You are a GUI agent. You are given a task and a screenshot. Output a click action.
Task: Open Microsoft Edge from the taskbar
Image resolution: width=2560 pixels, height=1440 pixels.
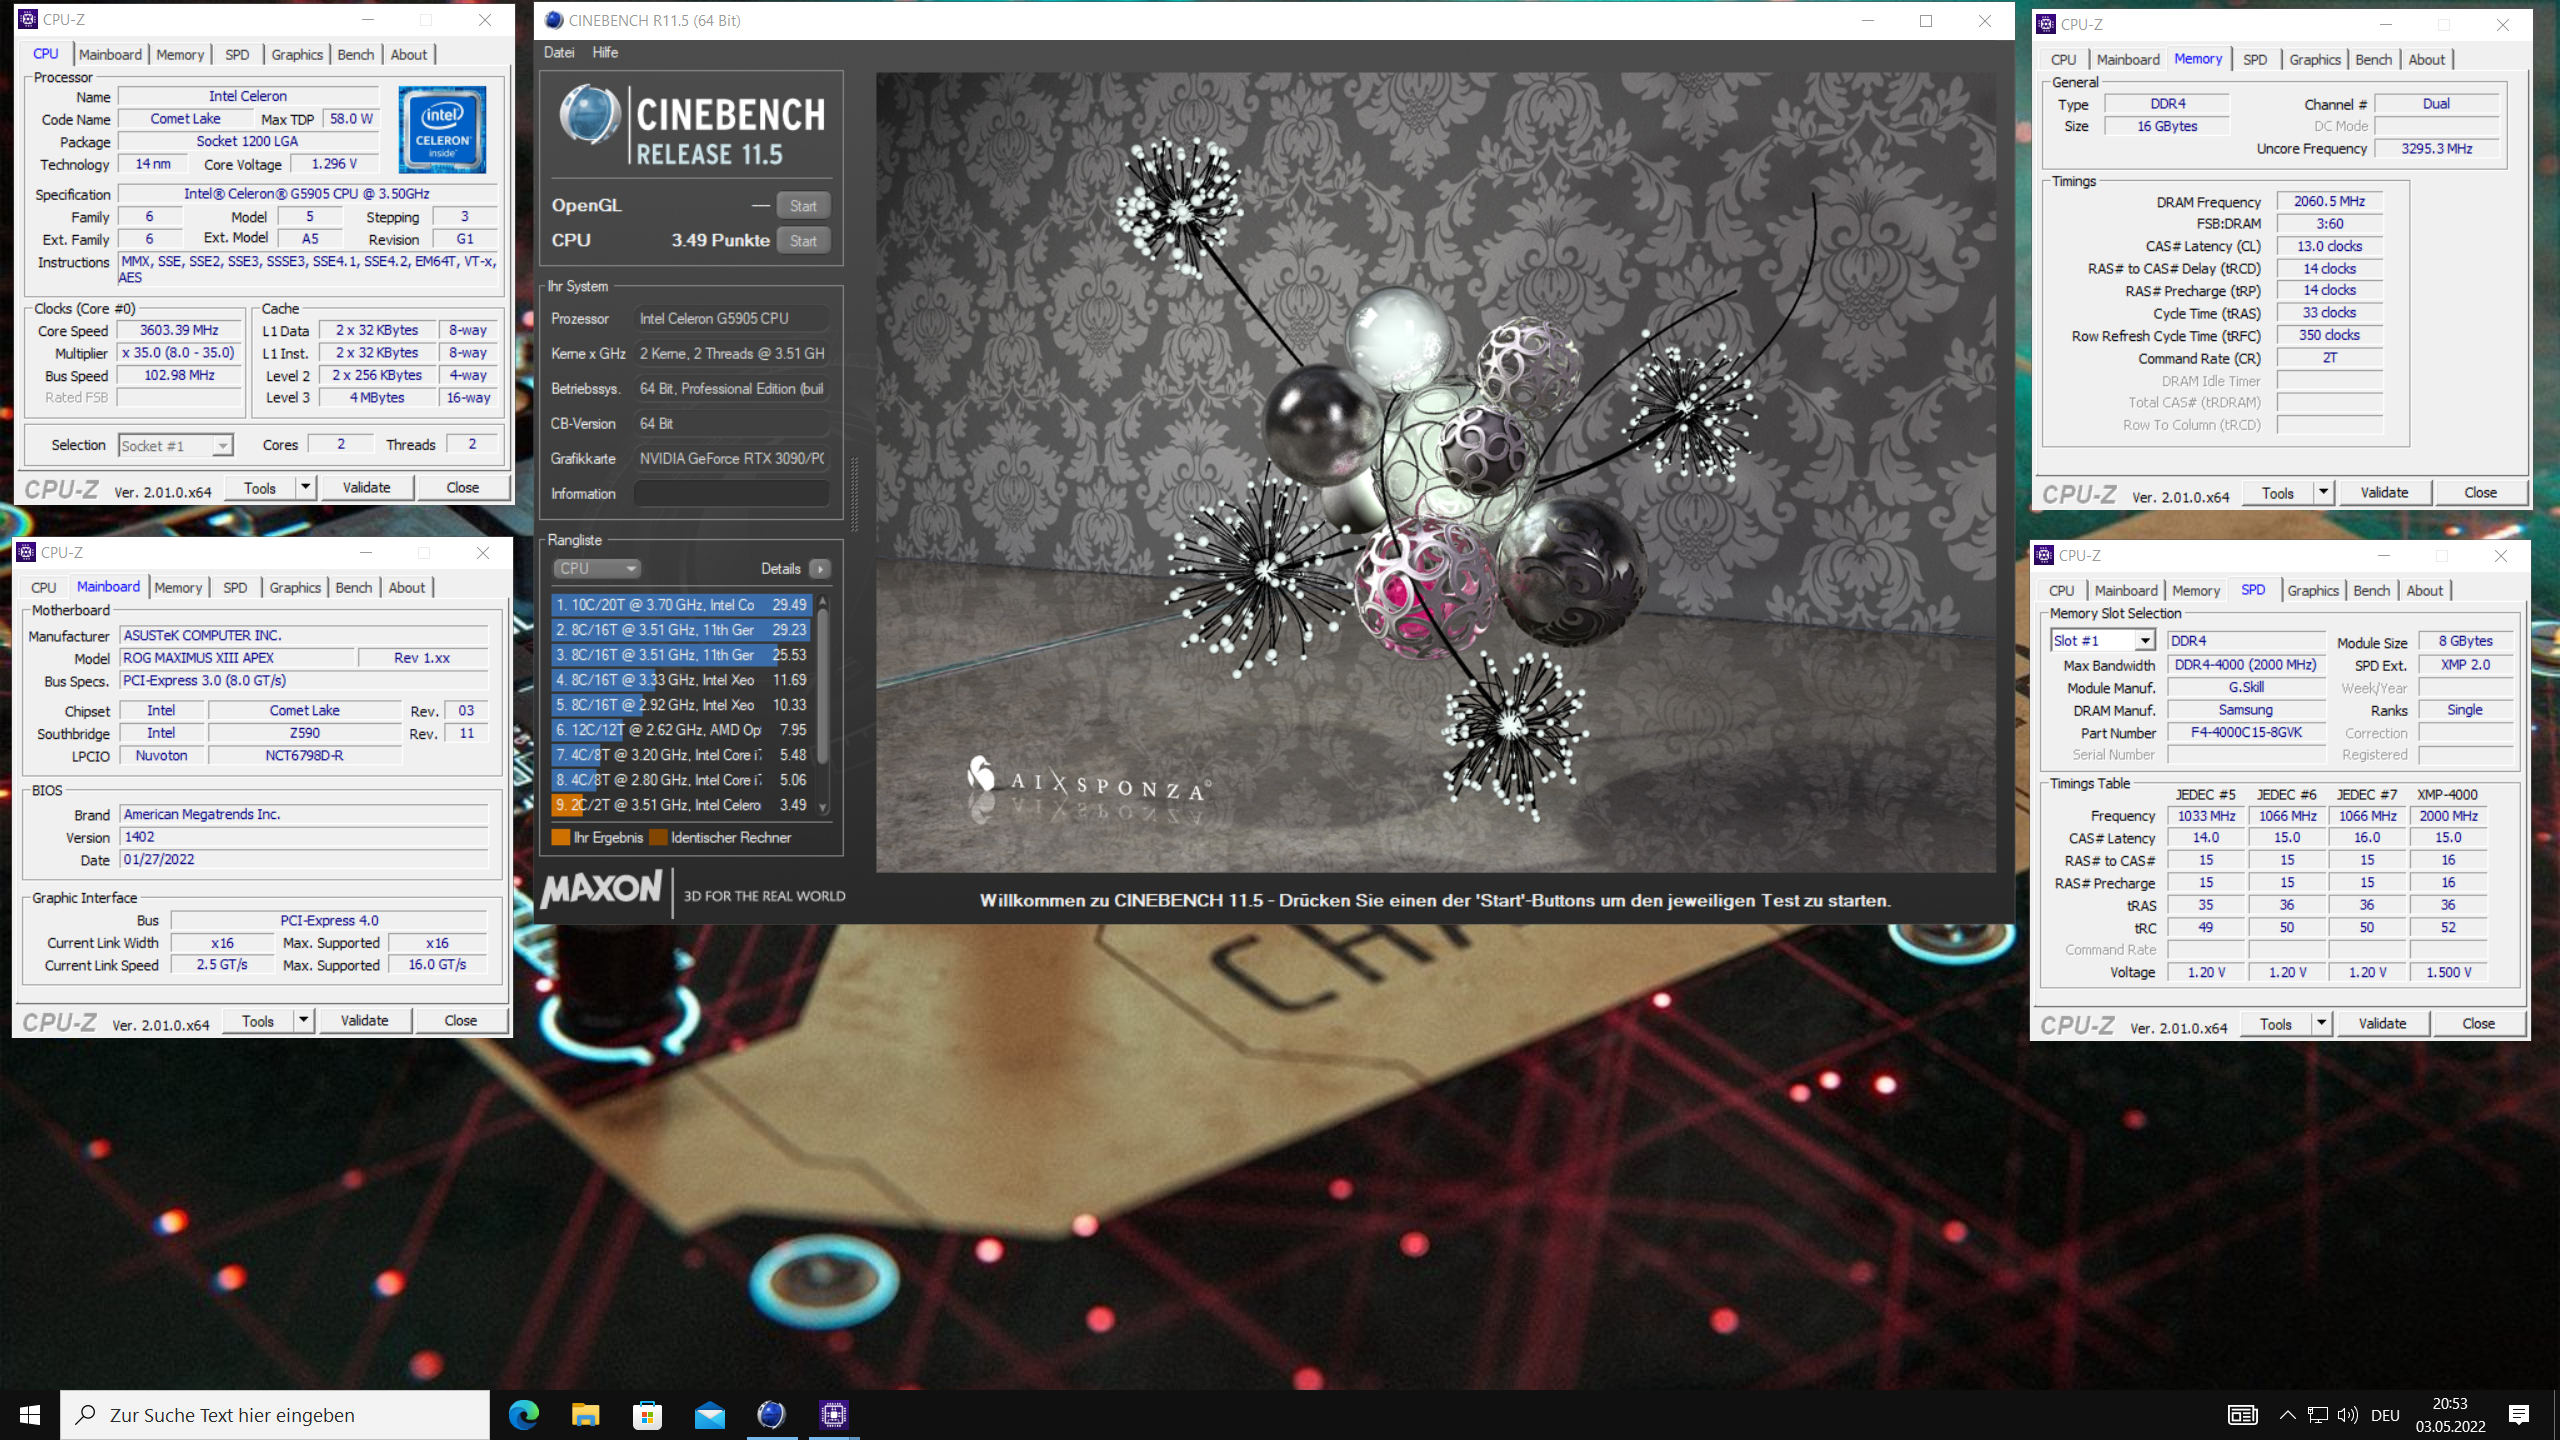click(523, 1414)
